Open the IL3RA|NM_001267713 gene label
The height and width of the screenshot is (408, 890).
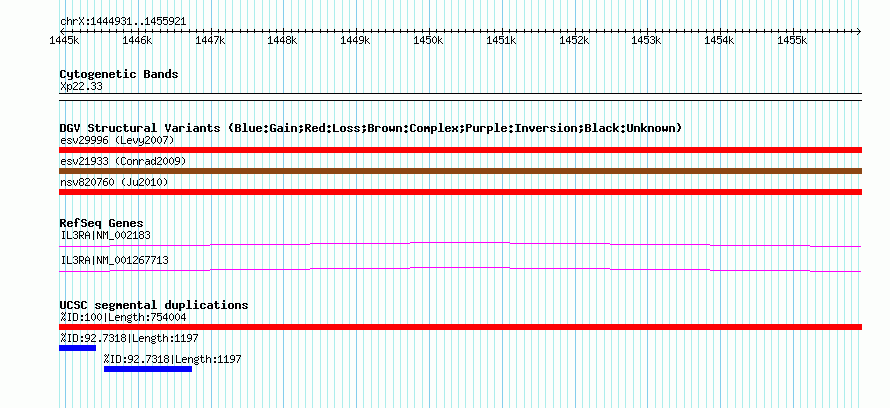click(114, 260)
